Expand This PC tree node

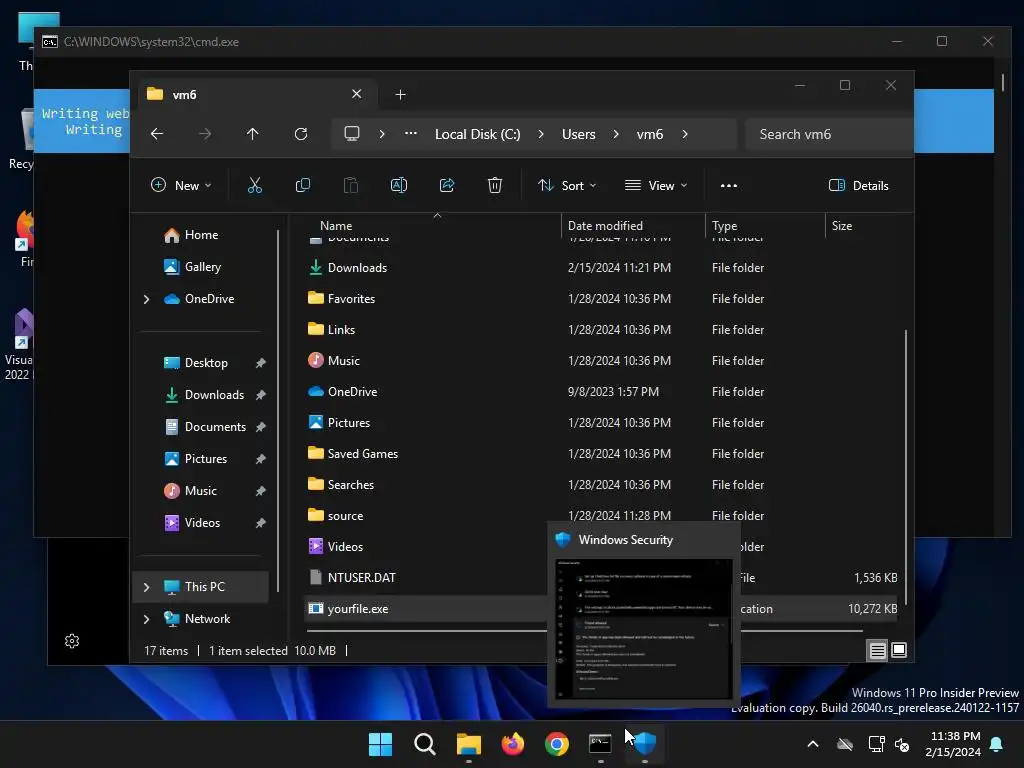[x=146, y=587]
